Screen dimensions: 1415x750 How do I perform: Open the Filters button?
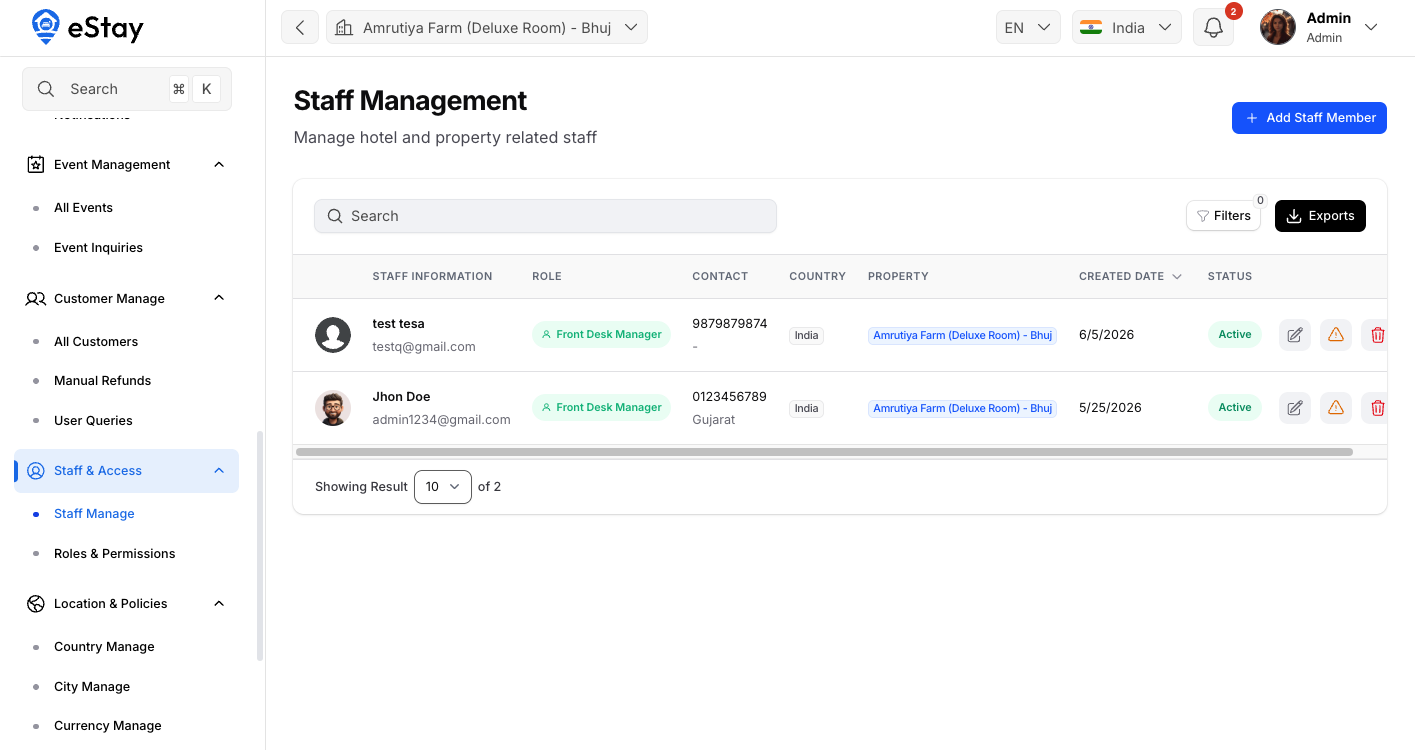(1223, 216)
